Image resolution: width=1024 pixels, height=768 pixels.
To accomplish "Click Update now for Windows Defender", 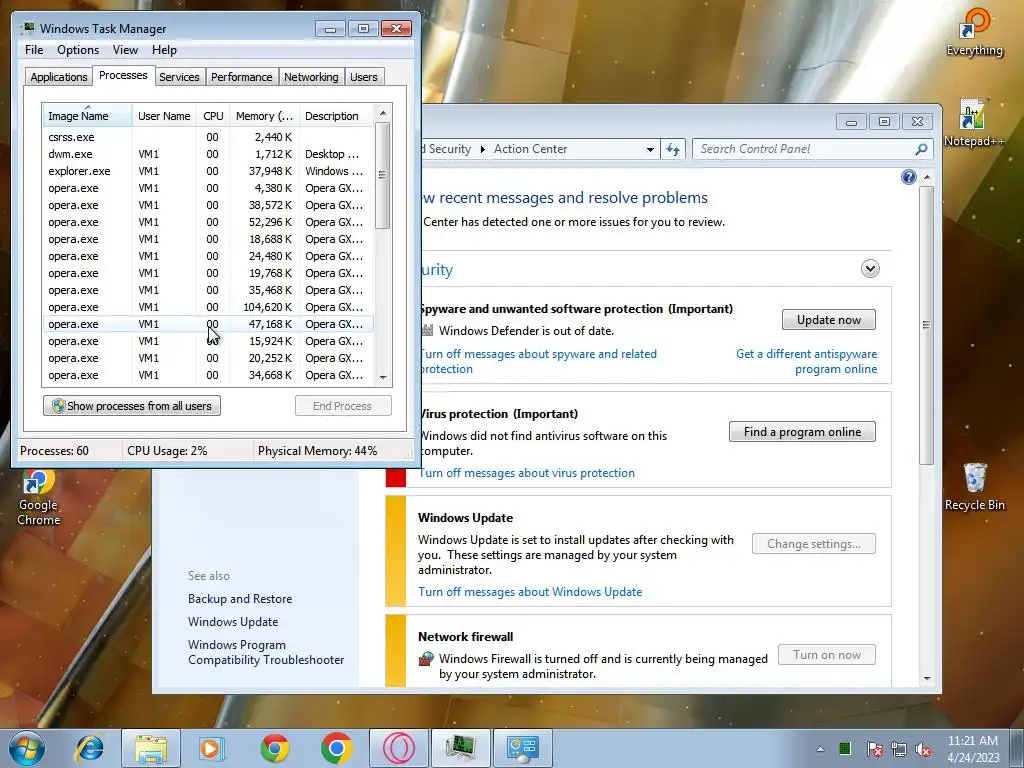I will [x=828, y=319].
